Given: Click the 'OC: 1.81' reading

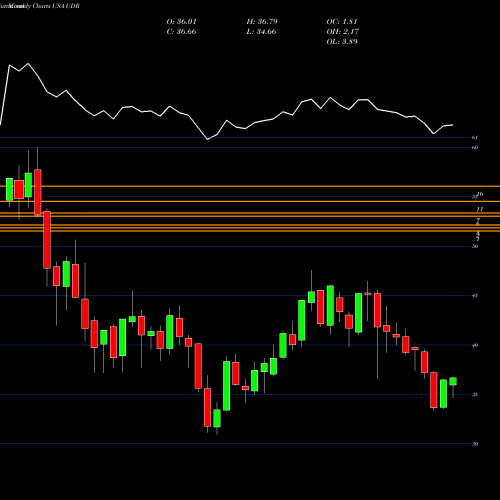Looking at the screenshot, I should 342,22.
